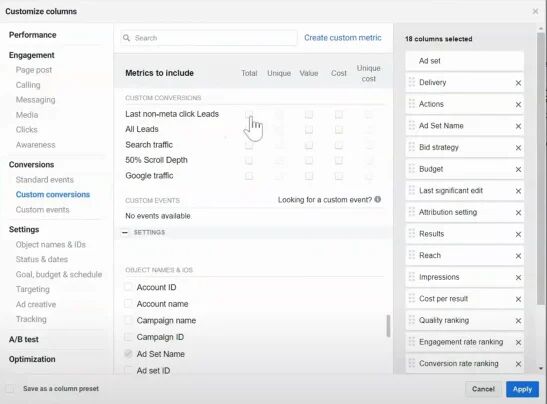
Task: Remove the Cost per result column
Action: click(518, 299)
